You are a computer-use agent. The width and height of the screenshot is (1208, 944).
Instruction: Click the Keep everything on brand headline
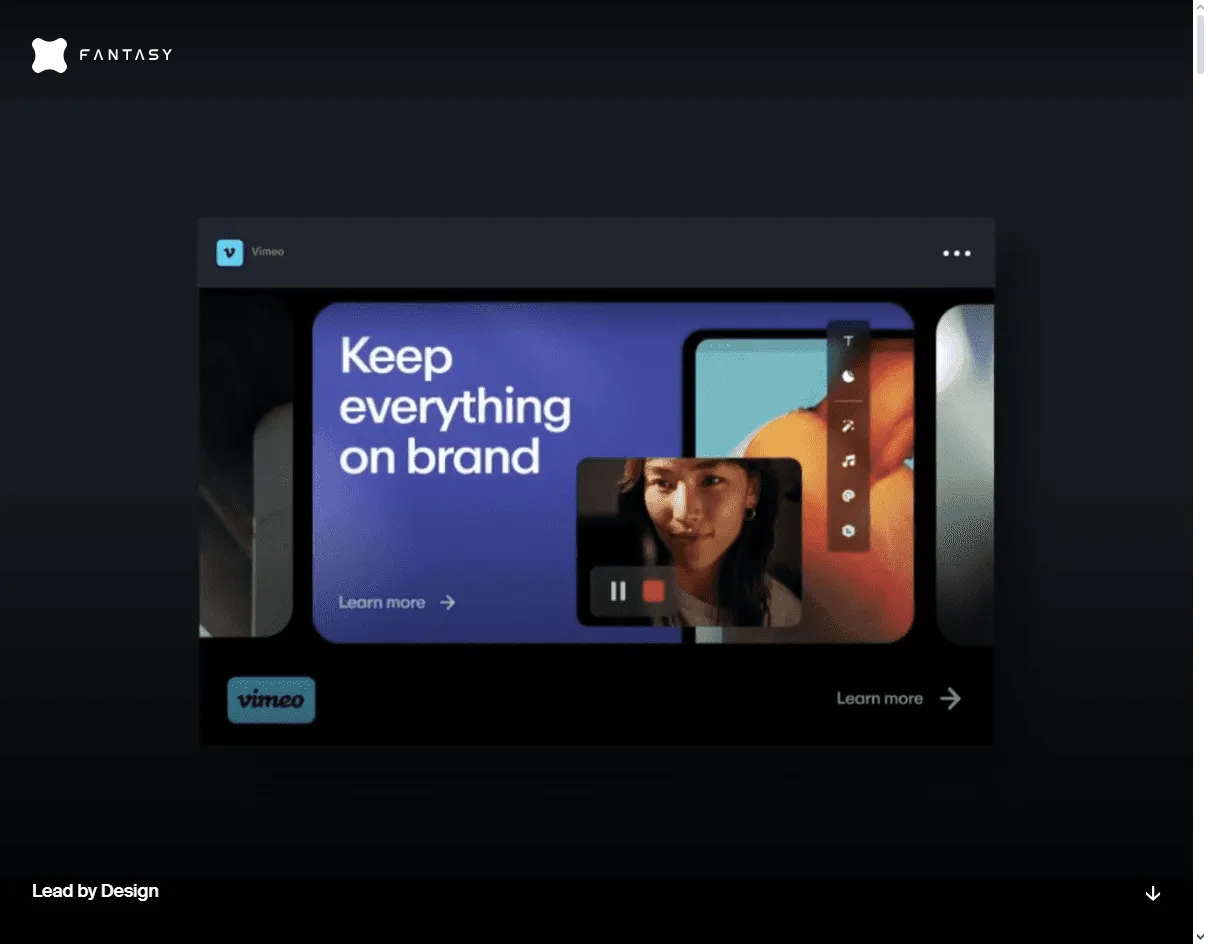coord(455,406)
